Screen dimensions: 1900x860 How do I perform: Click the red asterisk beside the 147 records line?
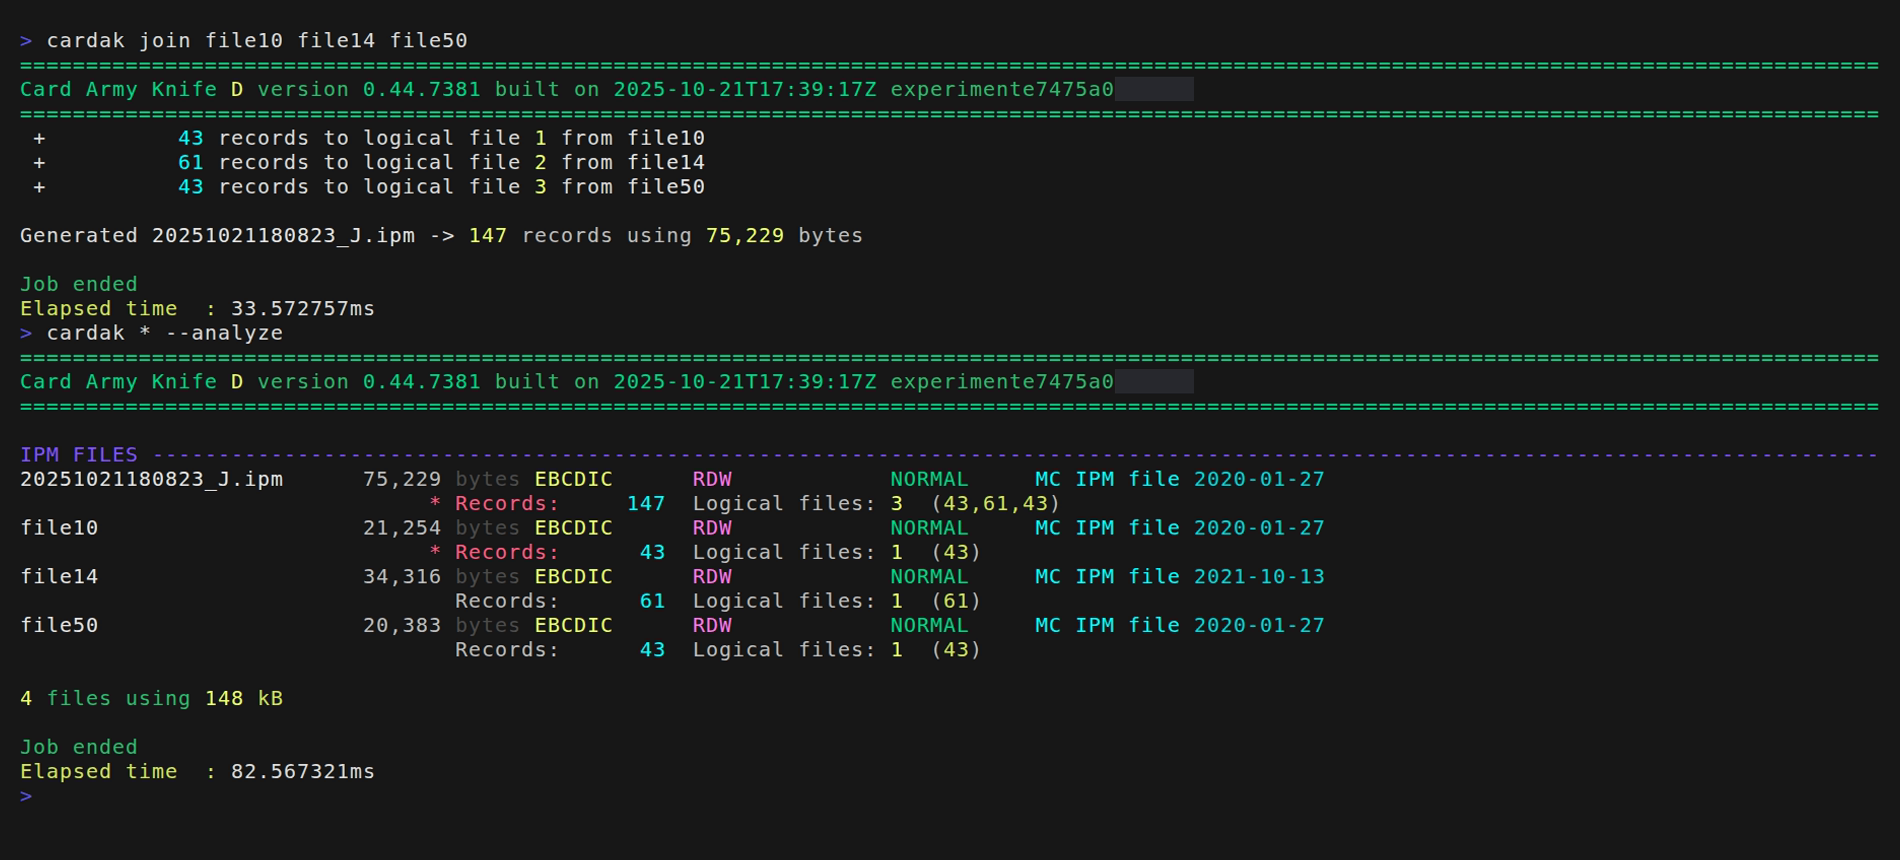[435, 504]
